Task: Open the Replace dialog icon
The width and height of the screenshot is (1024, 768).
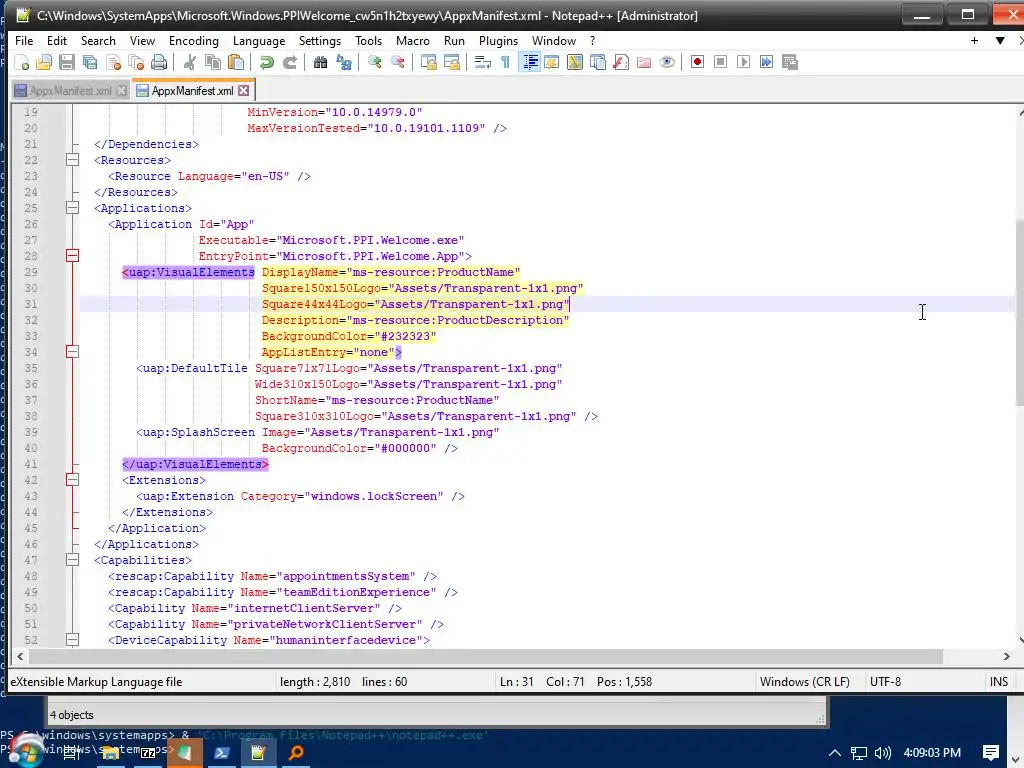Action: click(344, 62)
